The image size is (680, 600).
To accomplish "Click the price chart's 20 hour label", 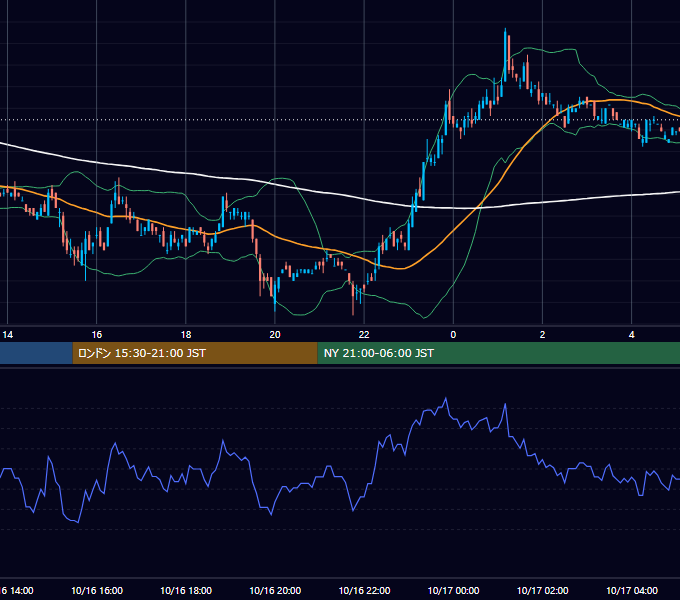I will 275,334.
